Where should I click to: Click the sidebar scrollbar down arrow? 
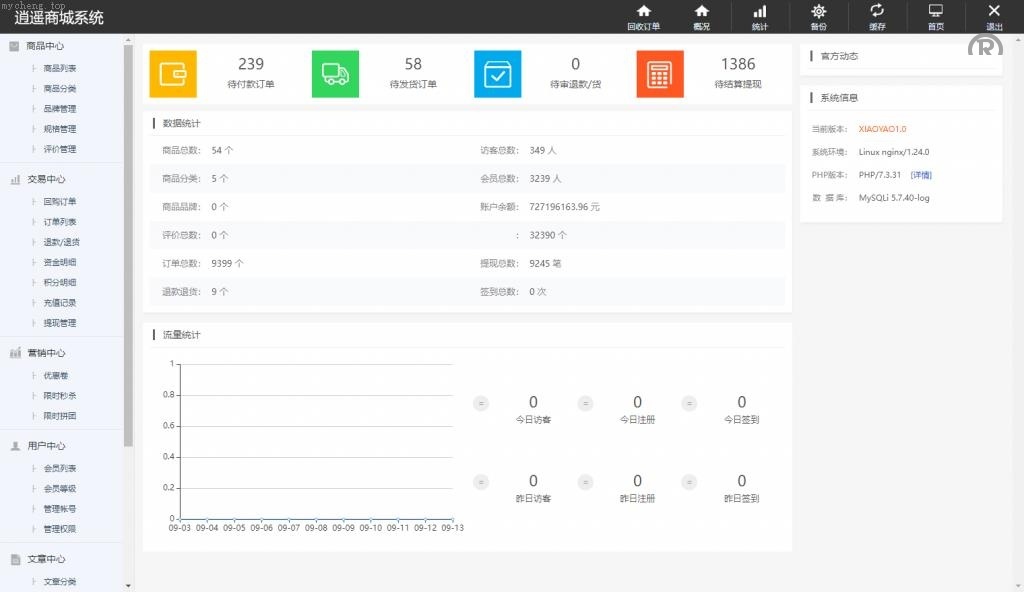(x=128, y=585)
